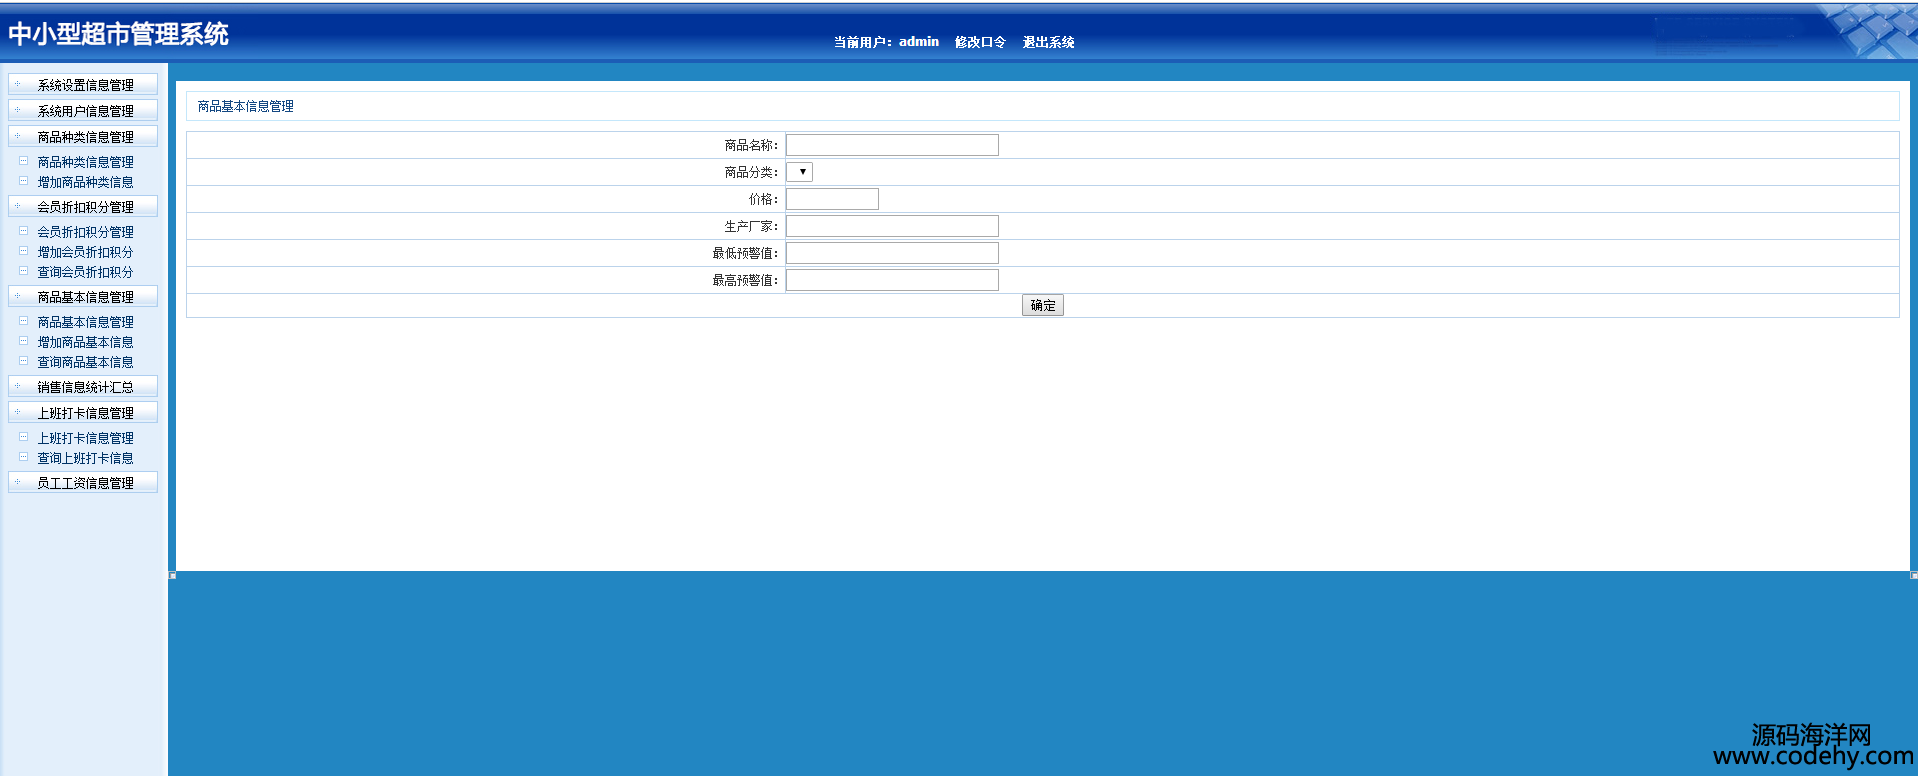Open 上班打卡信息管理 sub-item link
The height and width of the screenshot is (776, 1918).
click(85, 438)
